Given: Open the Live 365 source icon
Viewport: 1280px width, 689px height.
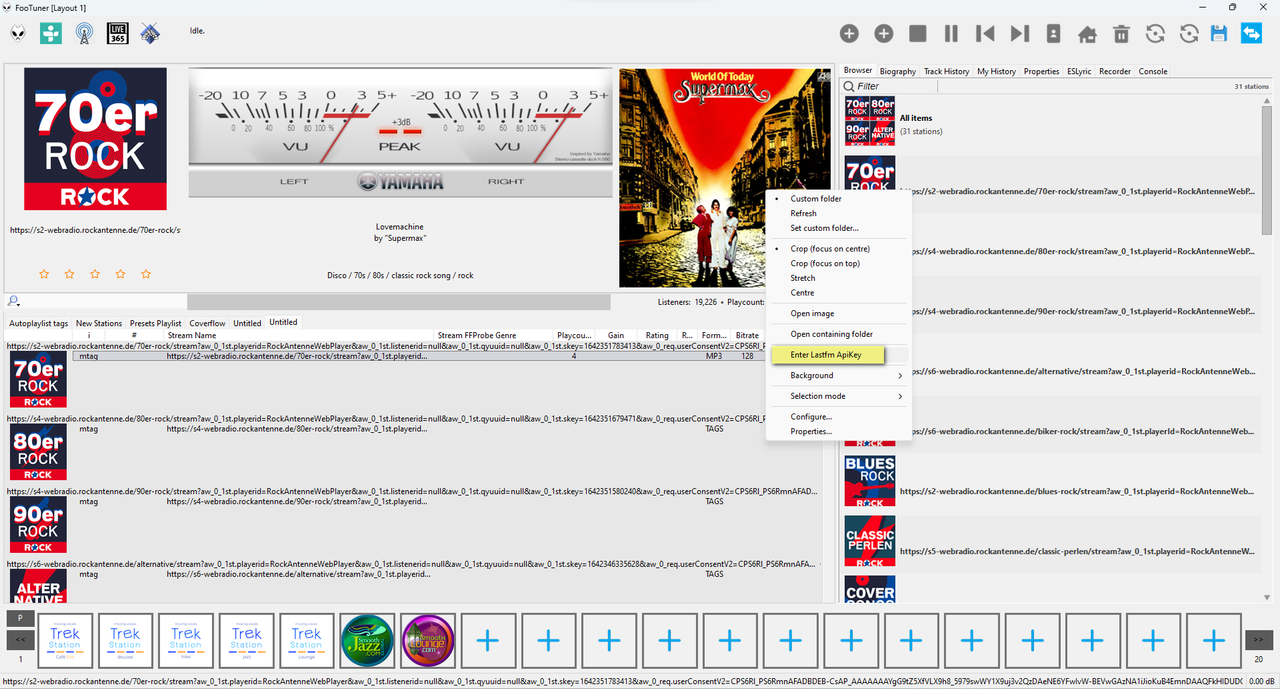Looking at the screenshot, I should [x=117, y=33].
